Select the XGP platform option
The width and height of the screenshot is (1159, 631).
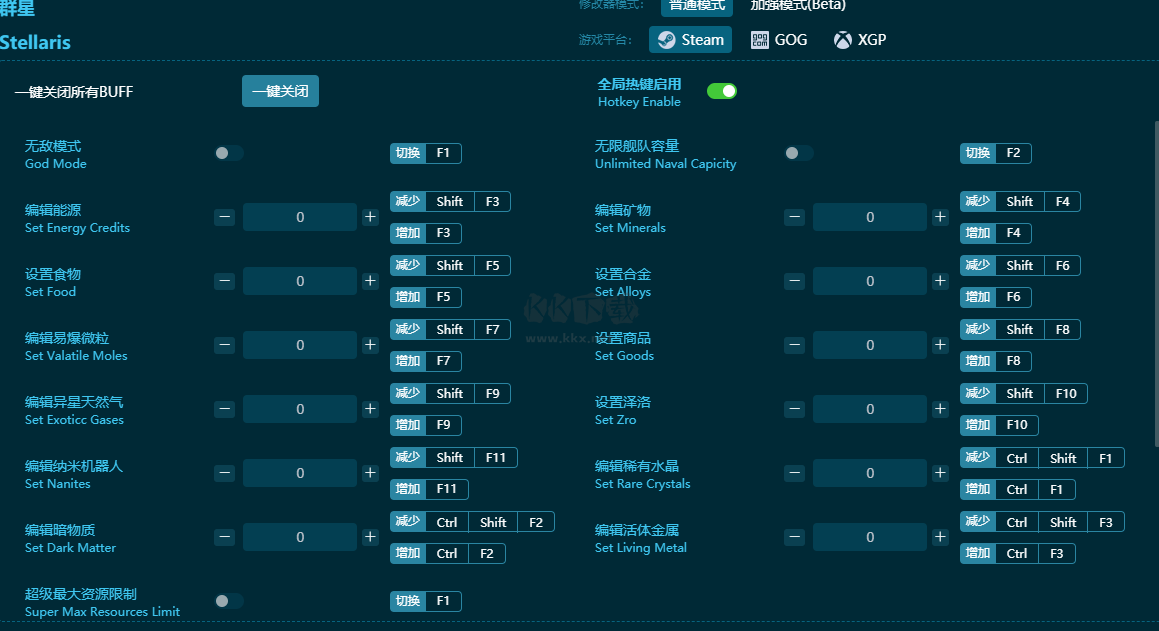point(860,40)
